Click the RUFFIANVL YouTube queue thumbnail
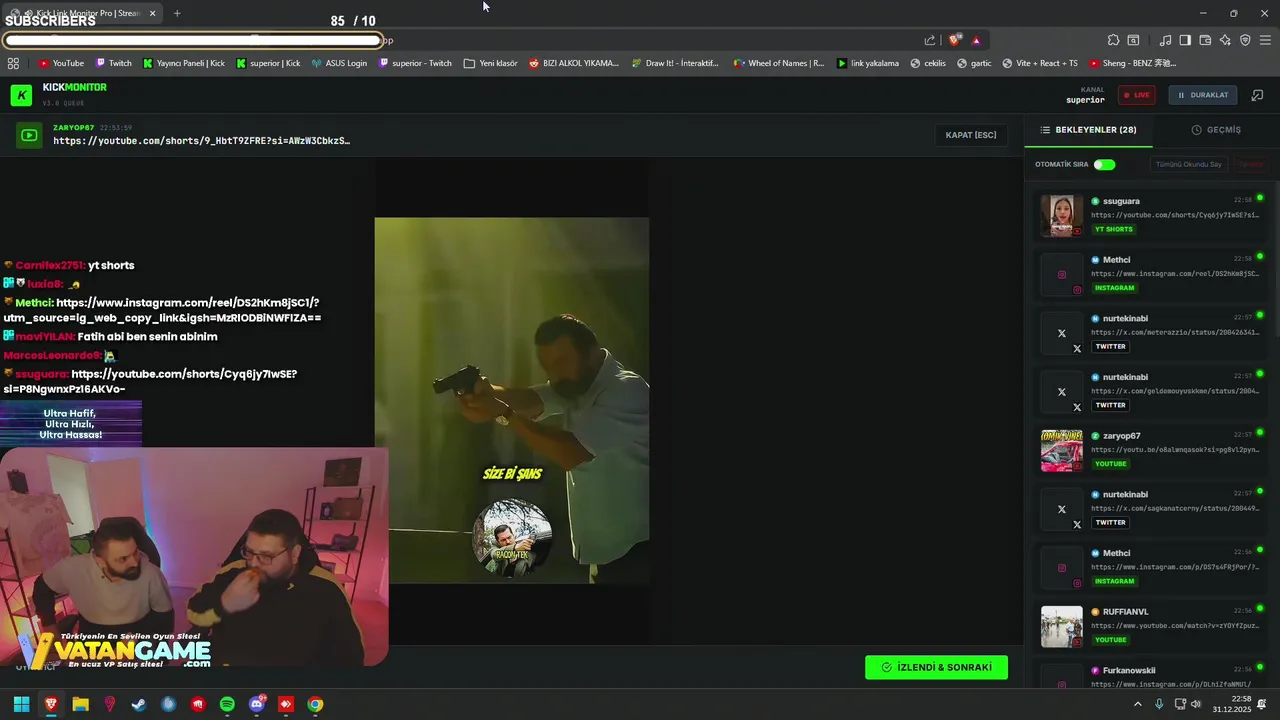This screenshot has width=1280, height=720. click(1062, 627)
